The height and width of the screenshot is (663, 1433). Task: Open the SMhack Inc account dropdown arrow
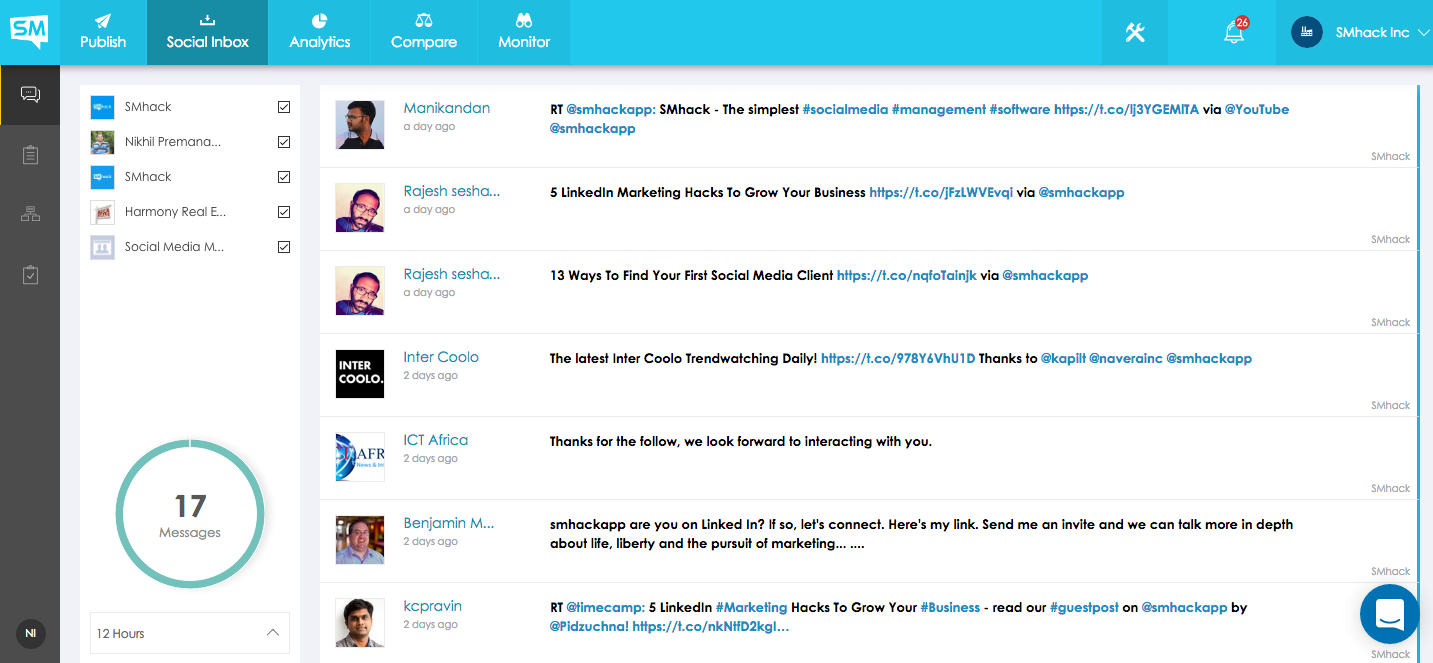(1424, 33)
